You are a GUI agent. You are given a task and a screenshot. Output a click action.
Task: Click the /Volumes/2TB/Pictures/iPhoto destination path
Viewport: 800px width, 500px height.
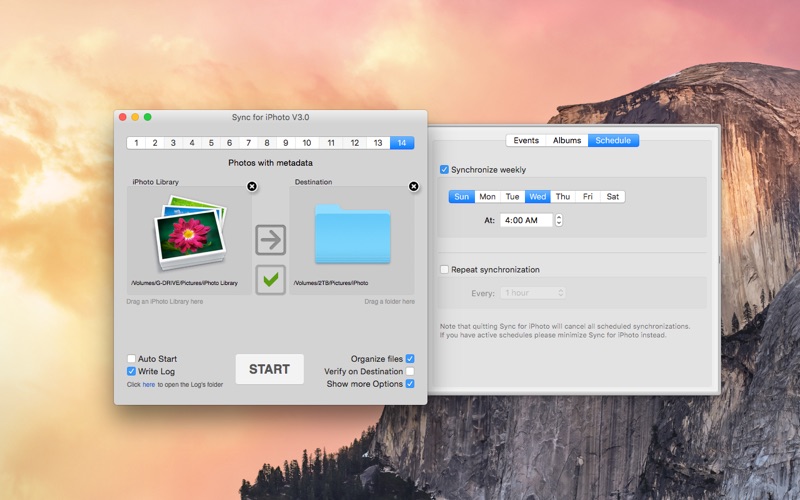tap(331, 283)
